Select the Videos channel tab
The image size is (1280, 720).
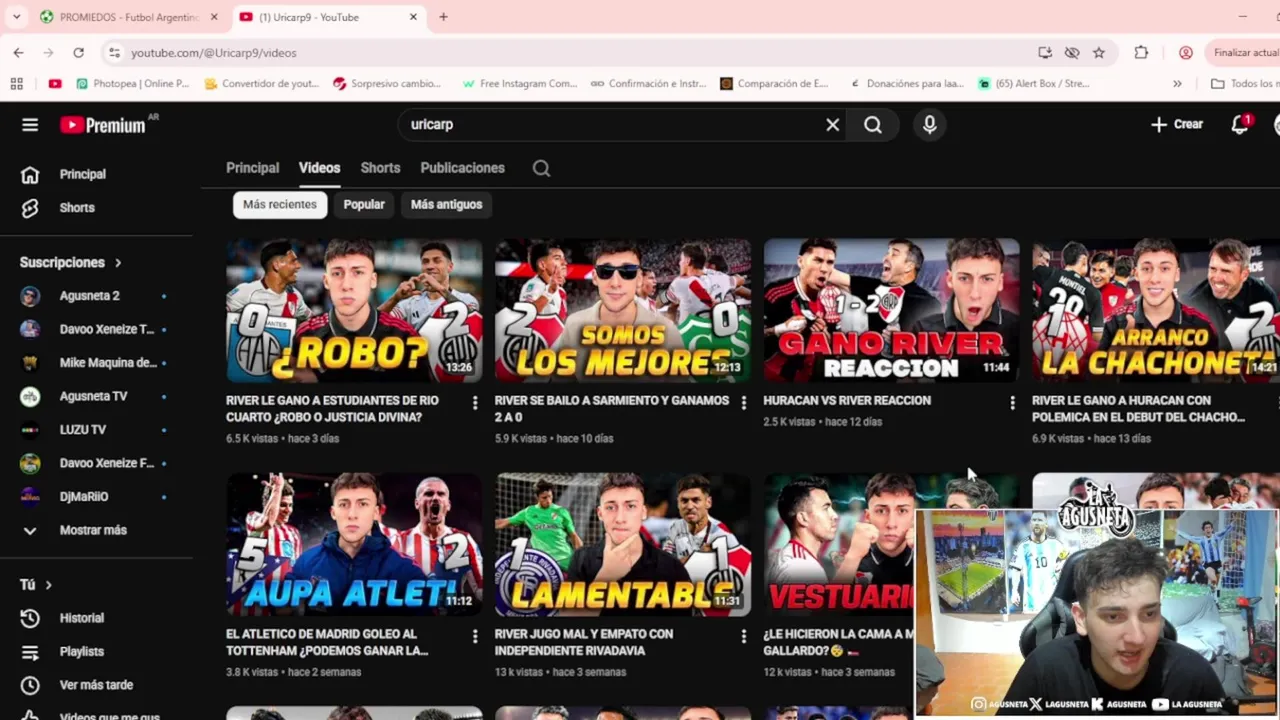tap(320, 168)
